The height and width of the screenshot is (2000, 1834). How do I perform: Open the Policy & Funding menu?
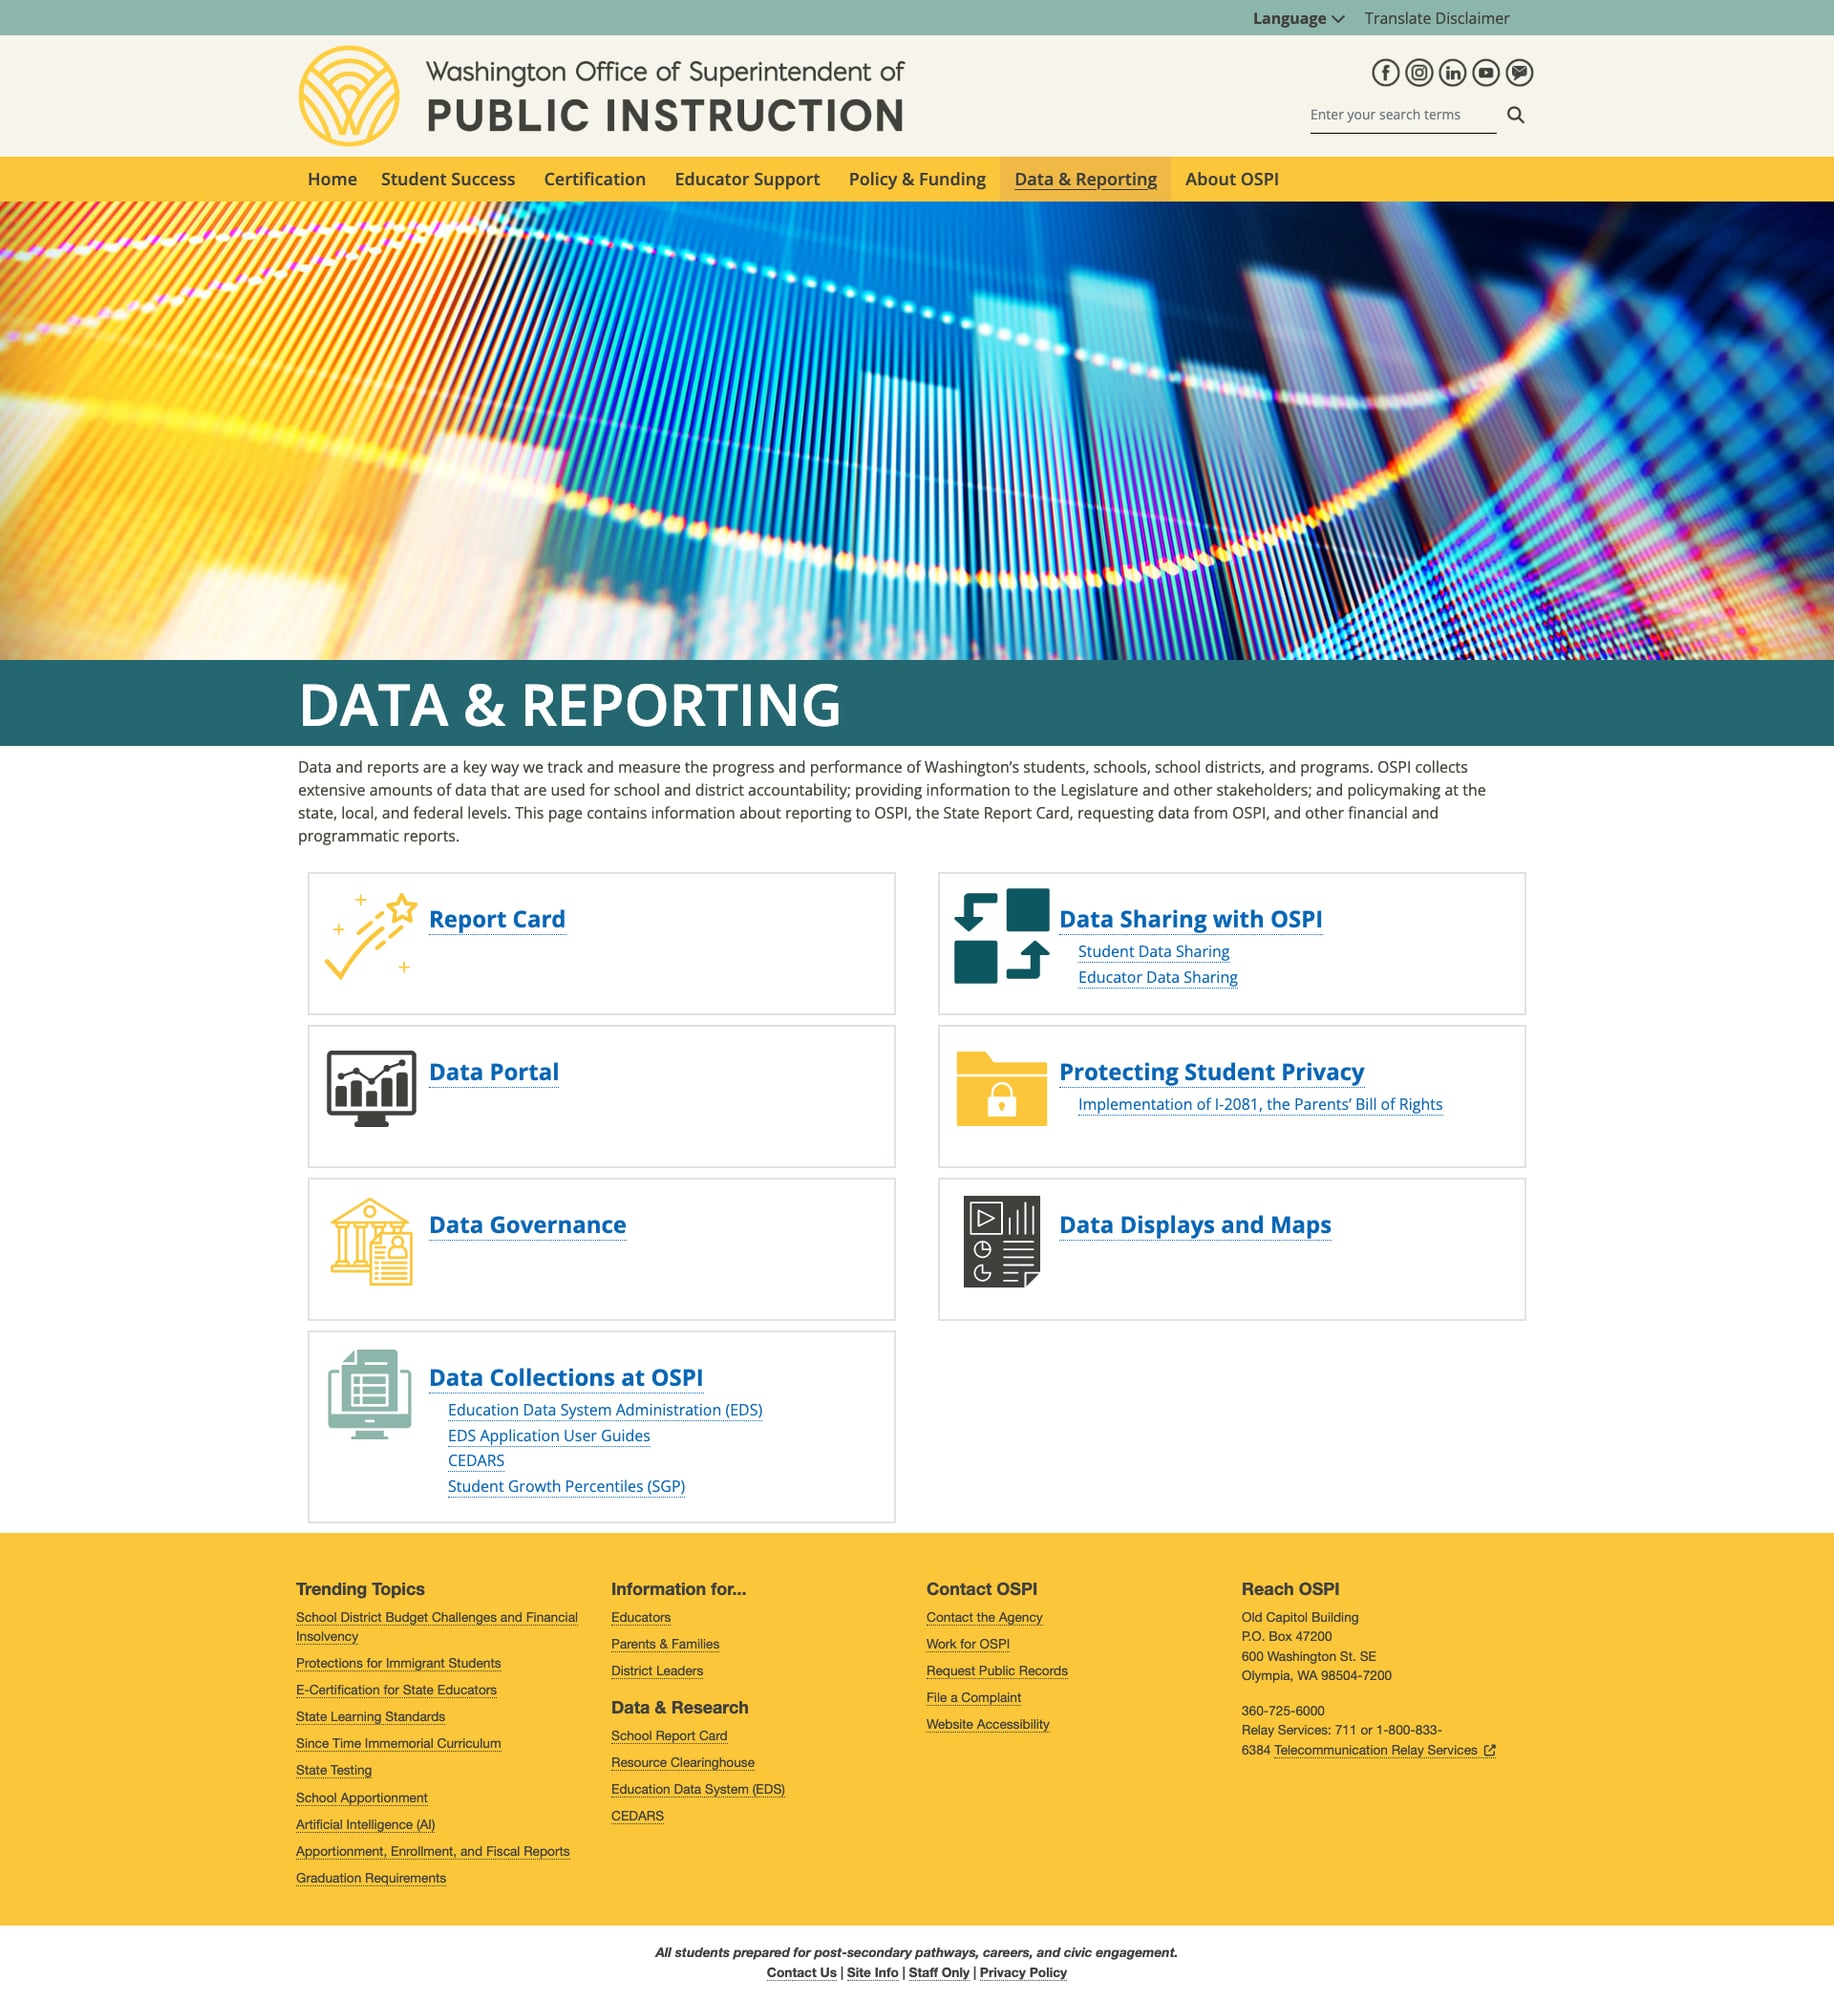[x=917, y=179]
